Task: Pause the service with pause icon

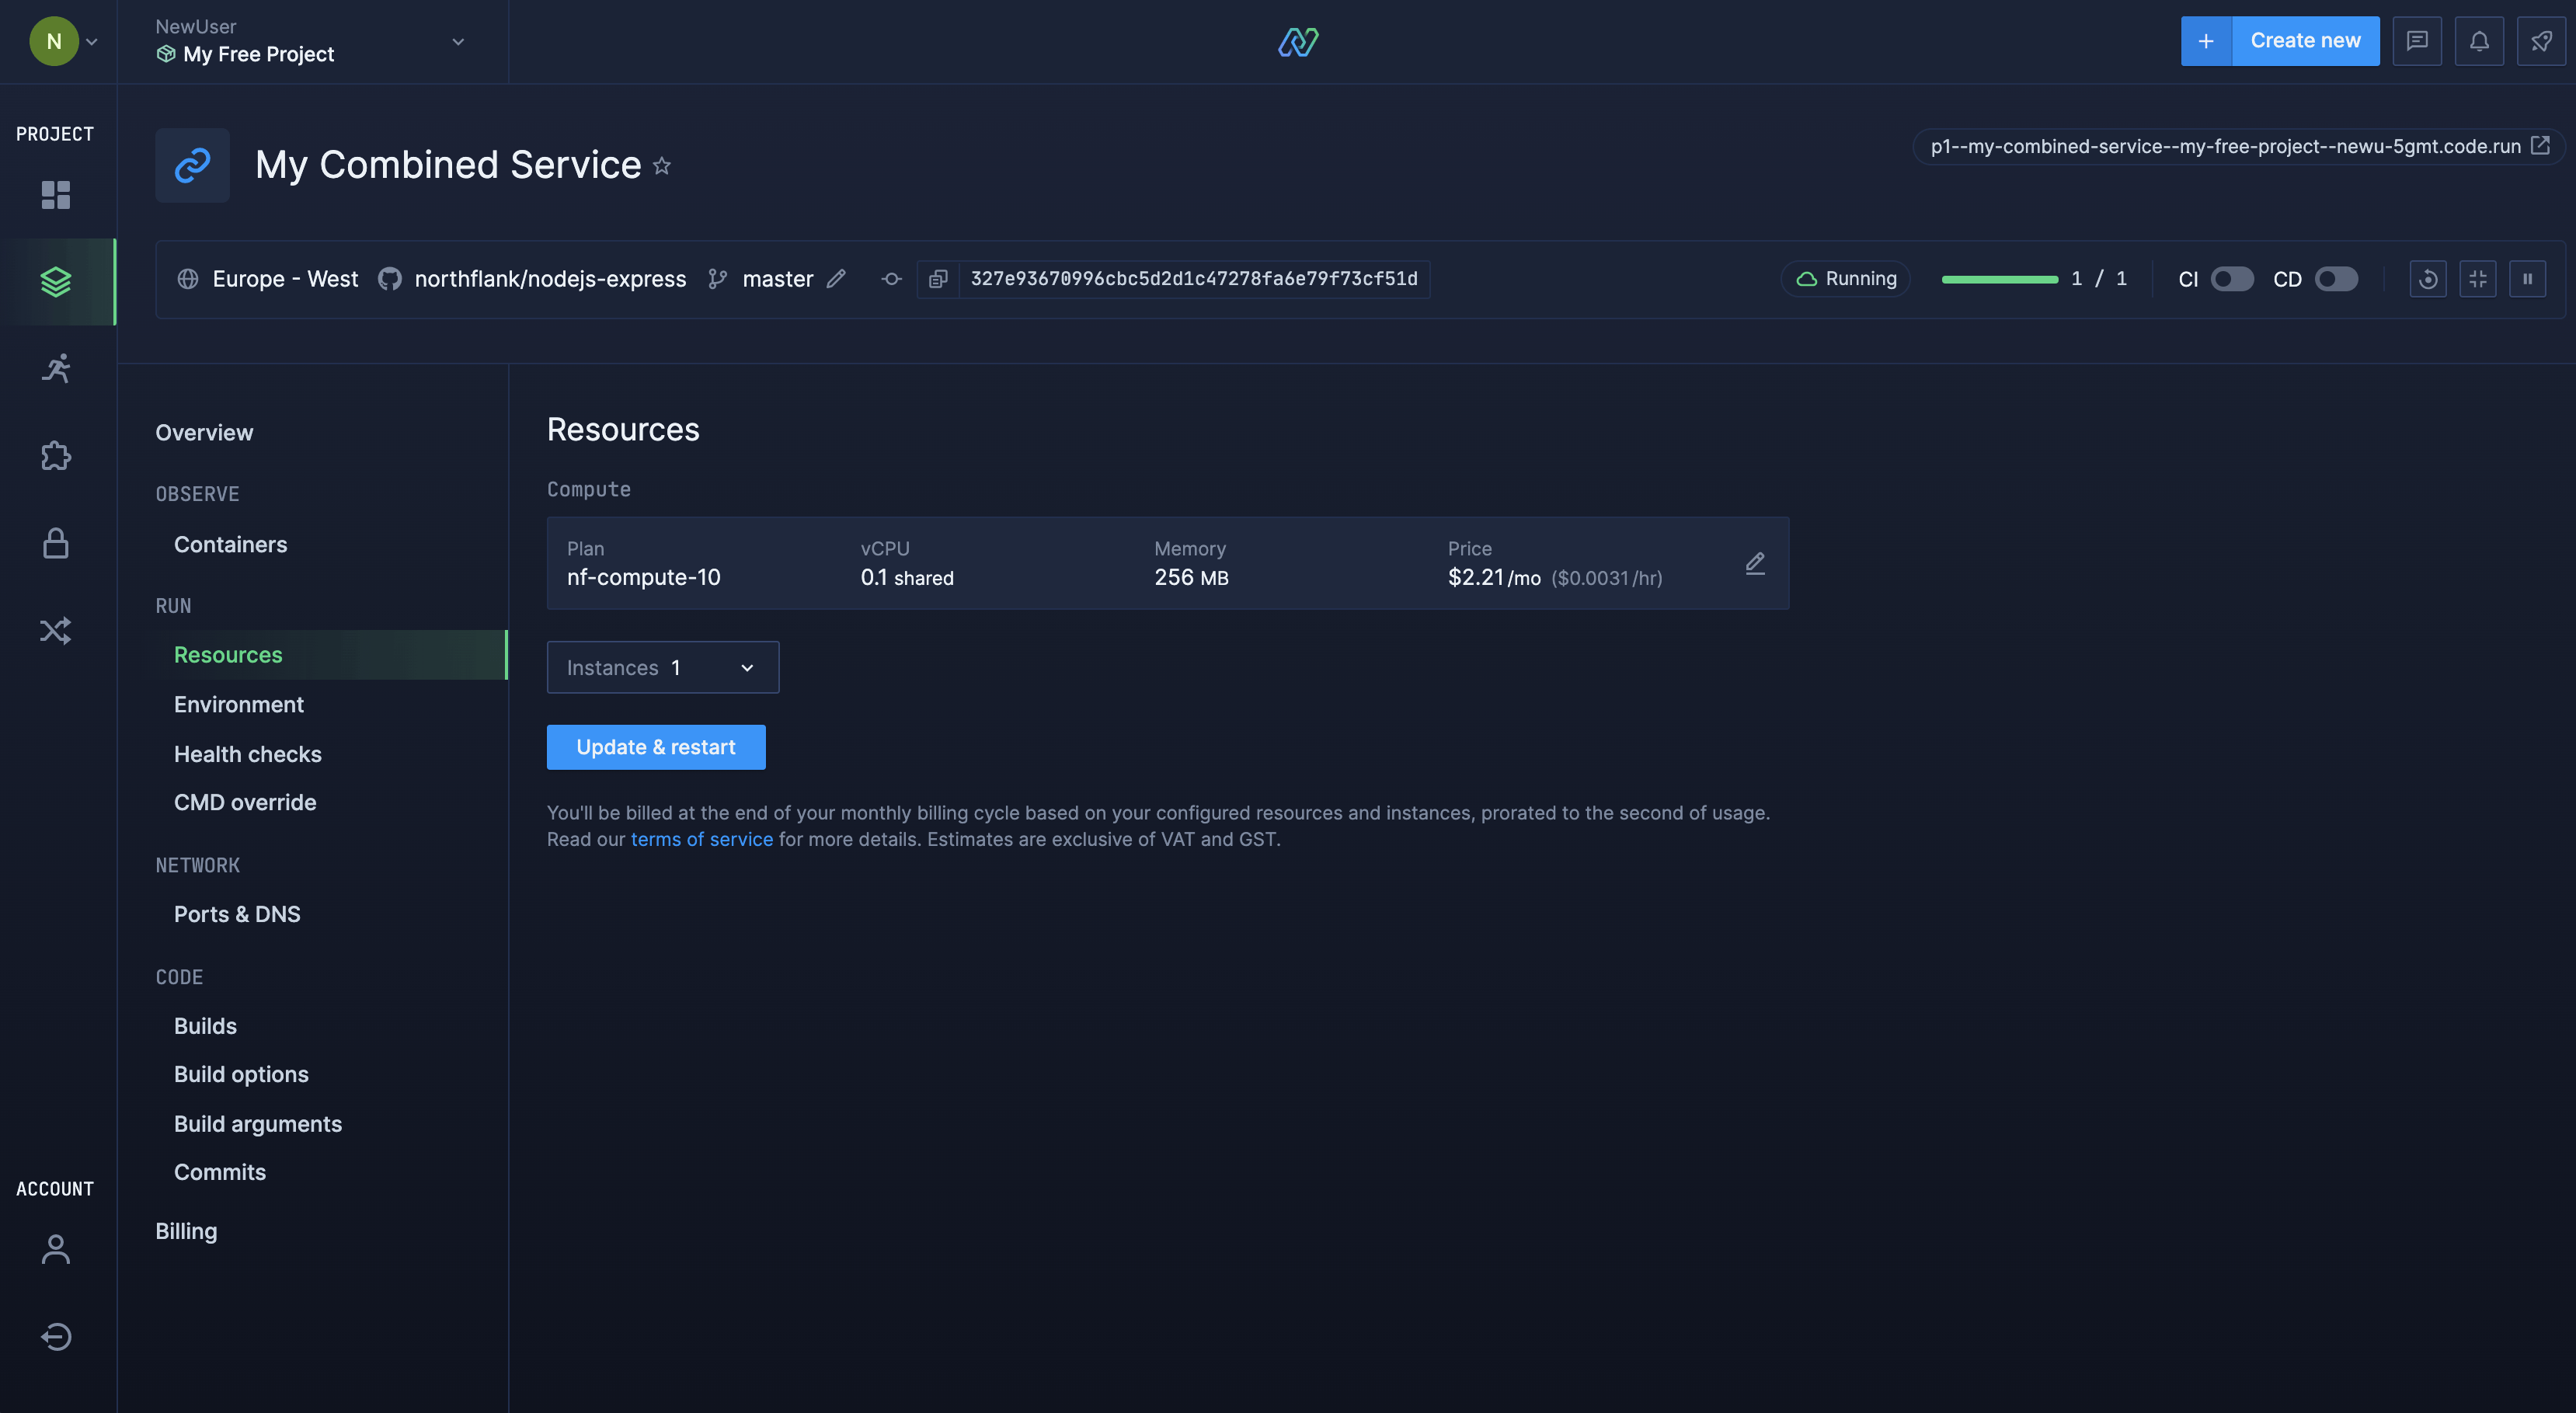Action: point(2528,279)
